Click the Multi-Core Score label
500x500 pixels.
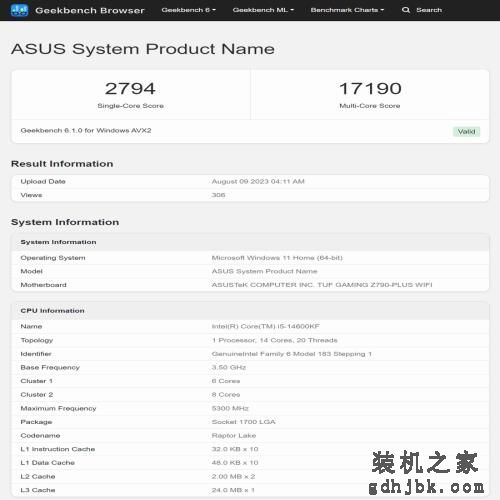[x=370, y=106]
